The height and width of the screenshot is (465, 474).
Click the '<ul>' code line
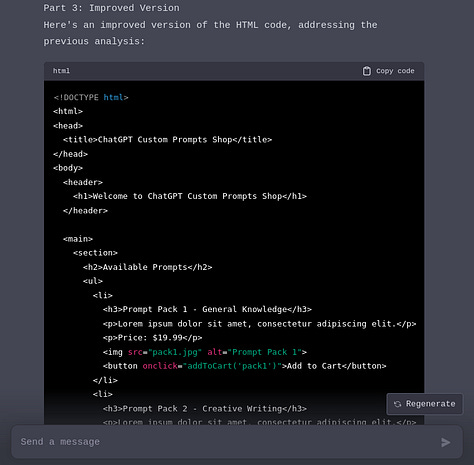(93, 281)
